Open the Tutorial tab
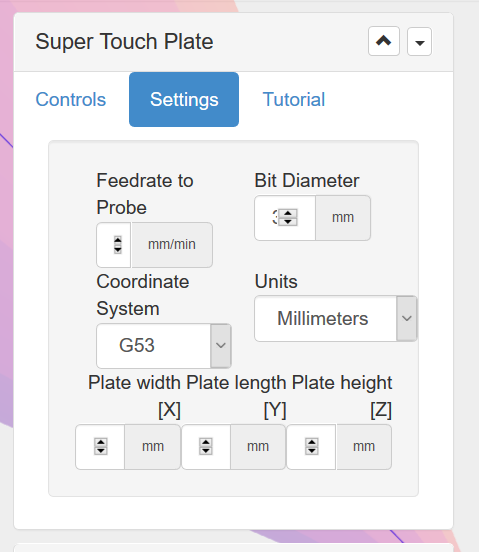Viewport: 479px width, 552px height. tap(294, 99)
